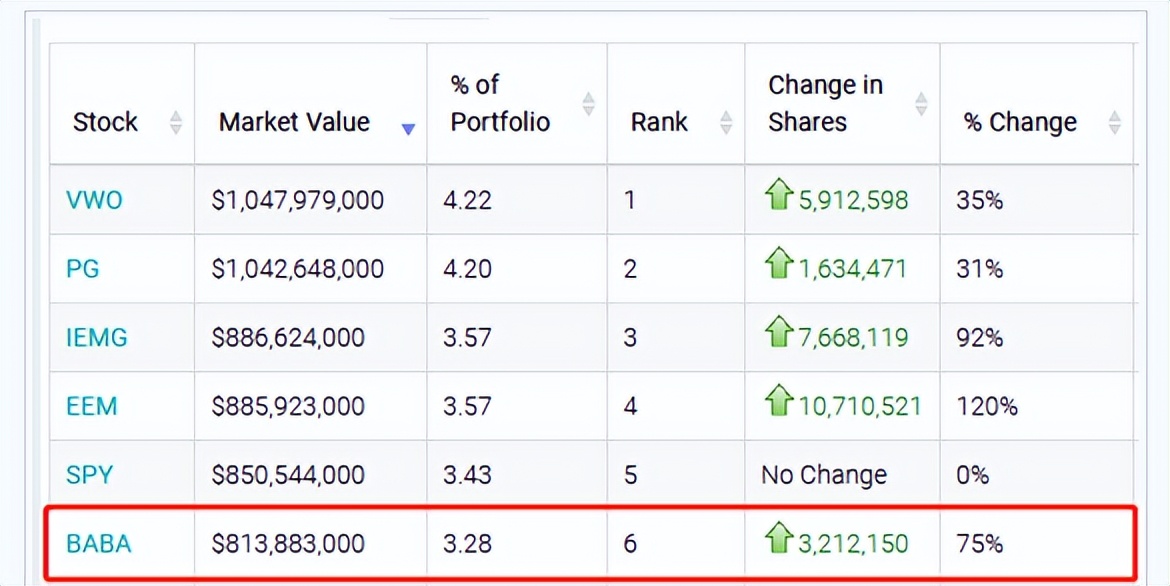Click the Stock column header text
This screenshot has width=1170, height=586.
point(105,123)
